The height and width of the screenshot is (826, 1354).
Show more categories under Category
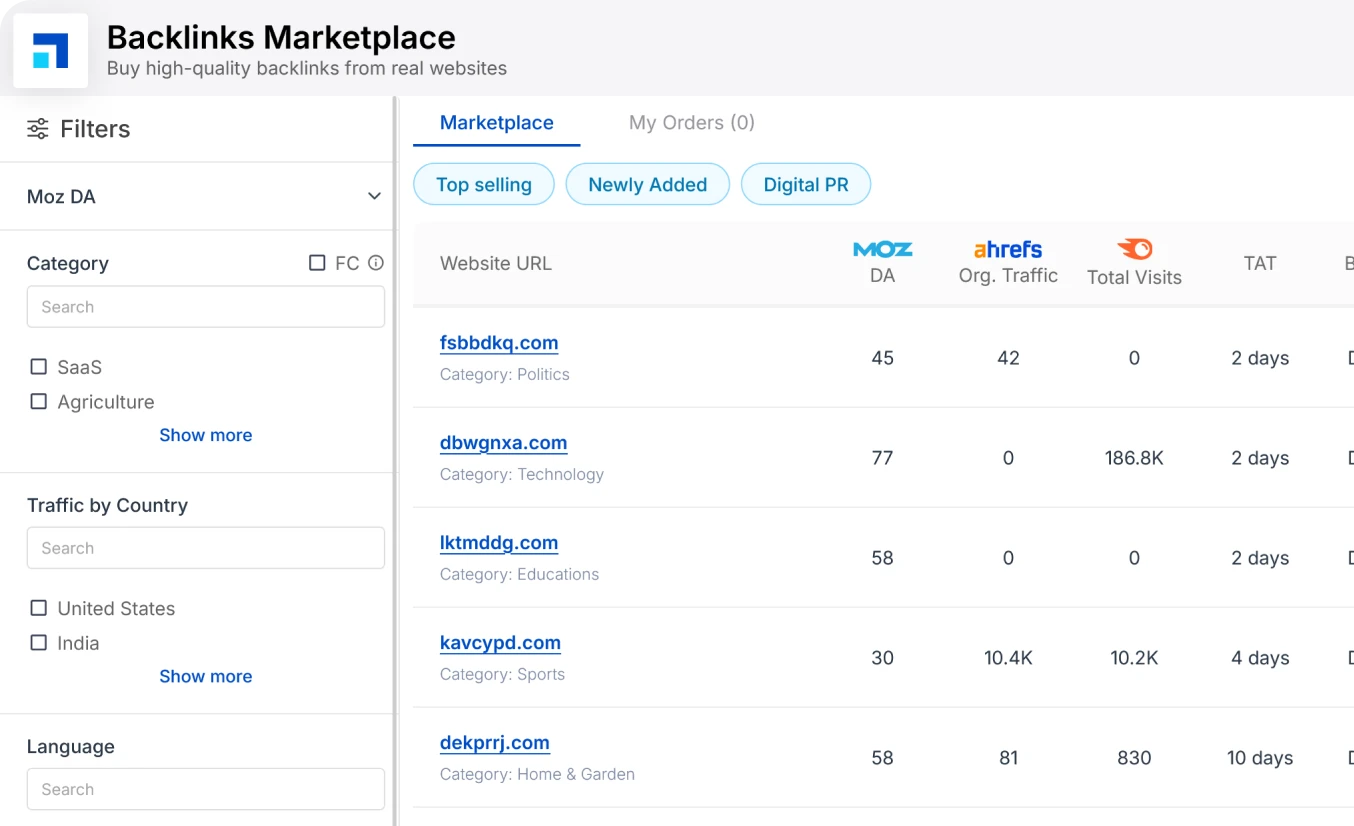pyautogui.click(x=205, y=435)
